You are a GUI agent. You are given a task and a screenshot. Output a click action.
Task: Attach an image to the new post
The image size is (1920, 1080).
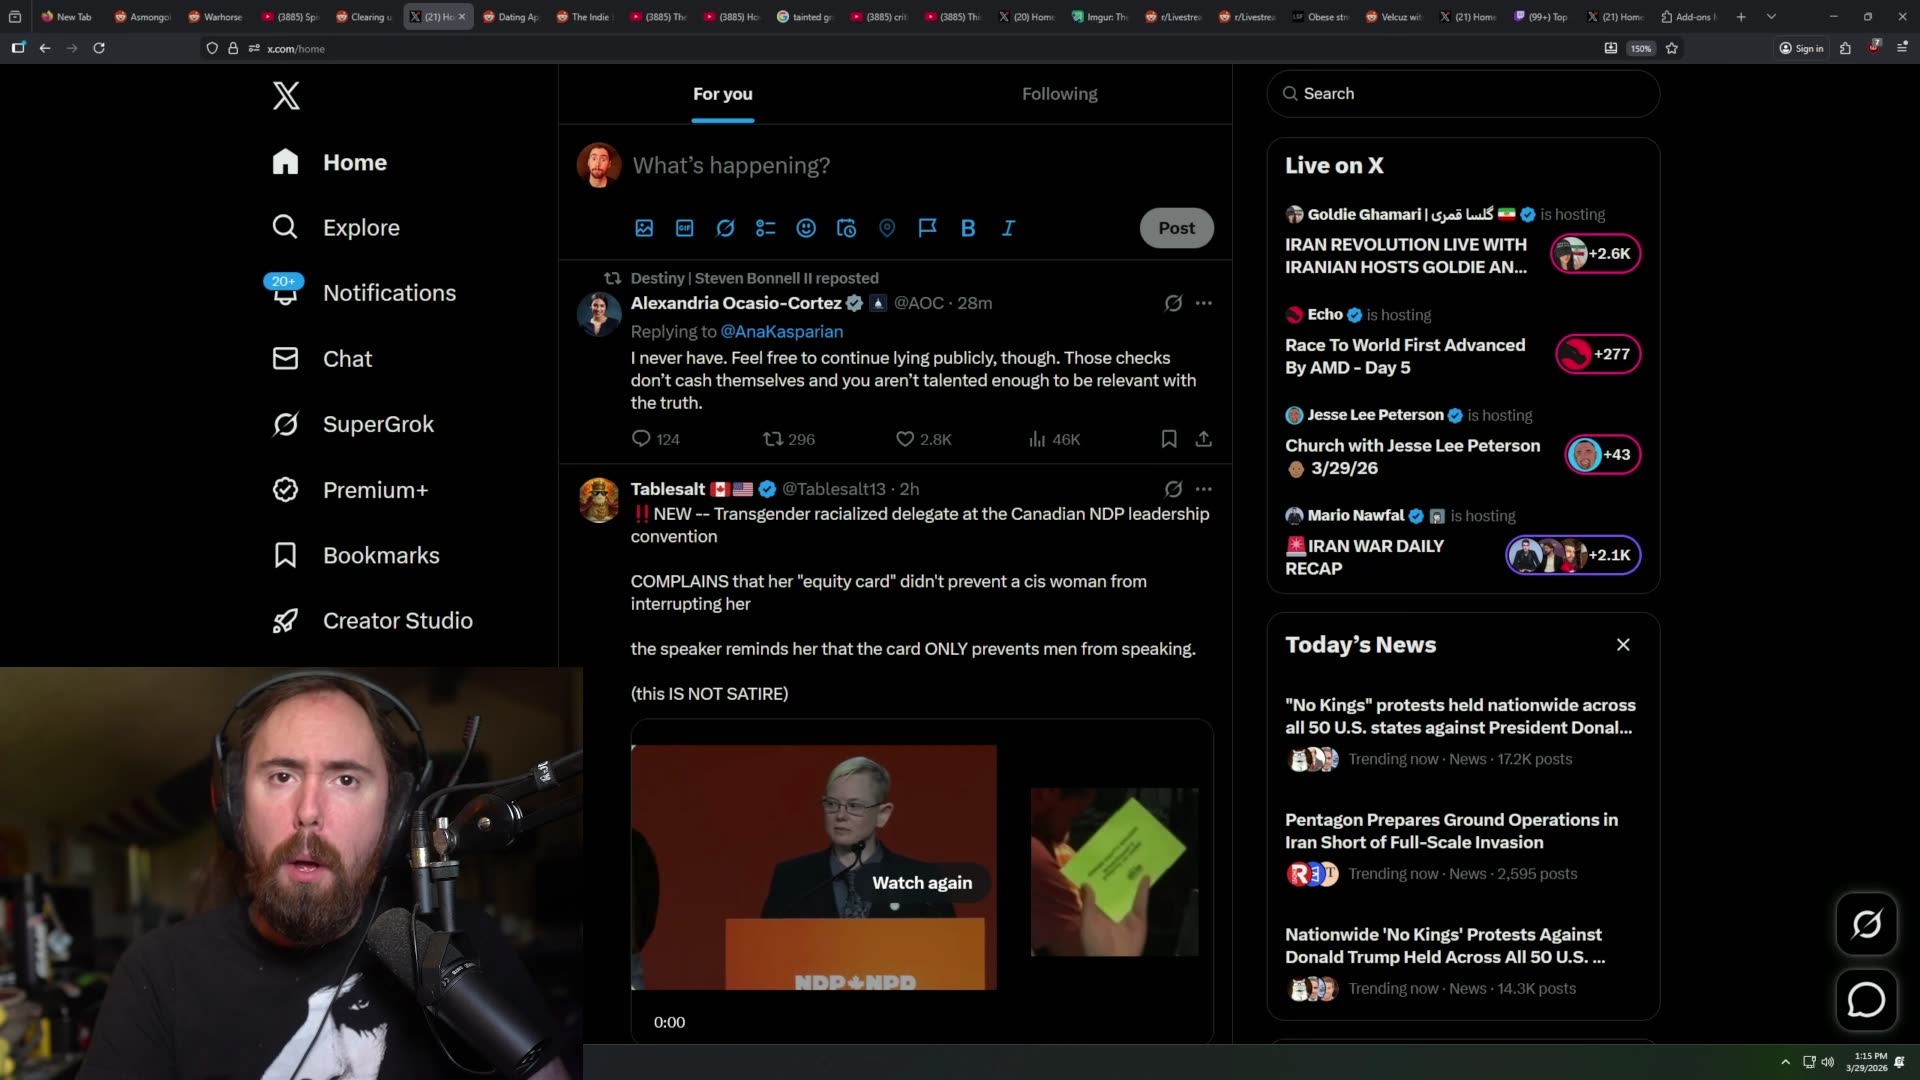[643, 228]
